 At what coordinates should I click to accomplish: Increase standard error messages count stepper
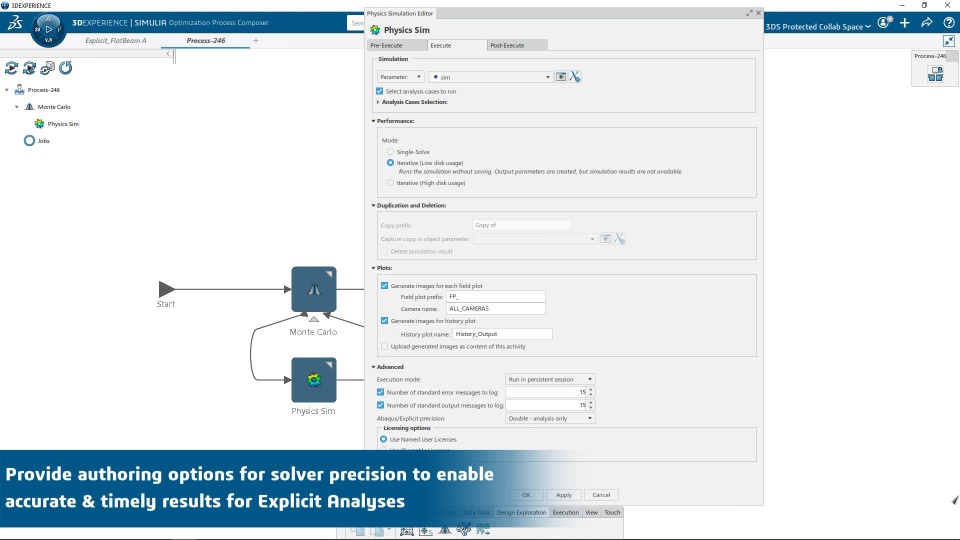tap(591, 389)
